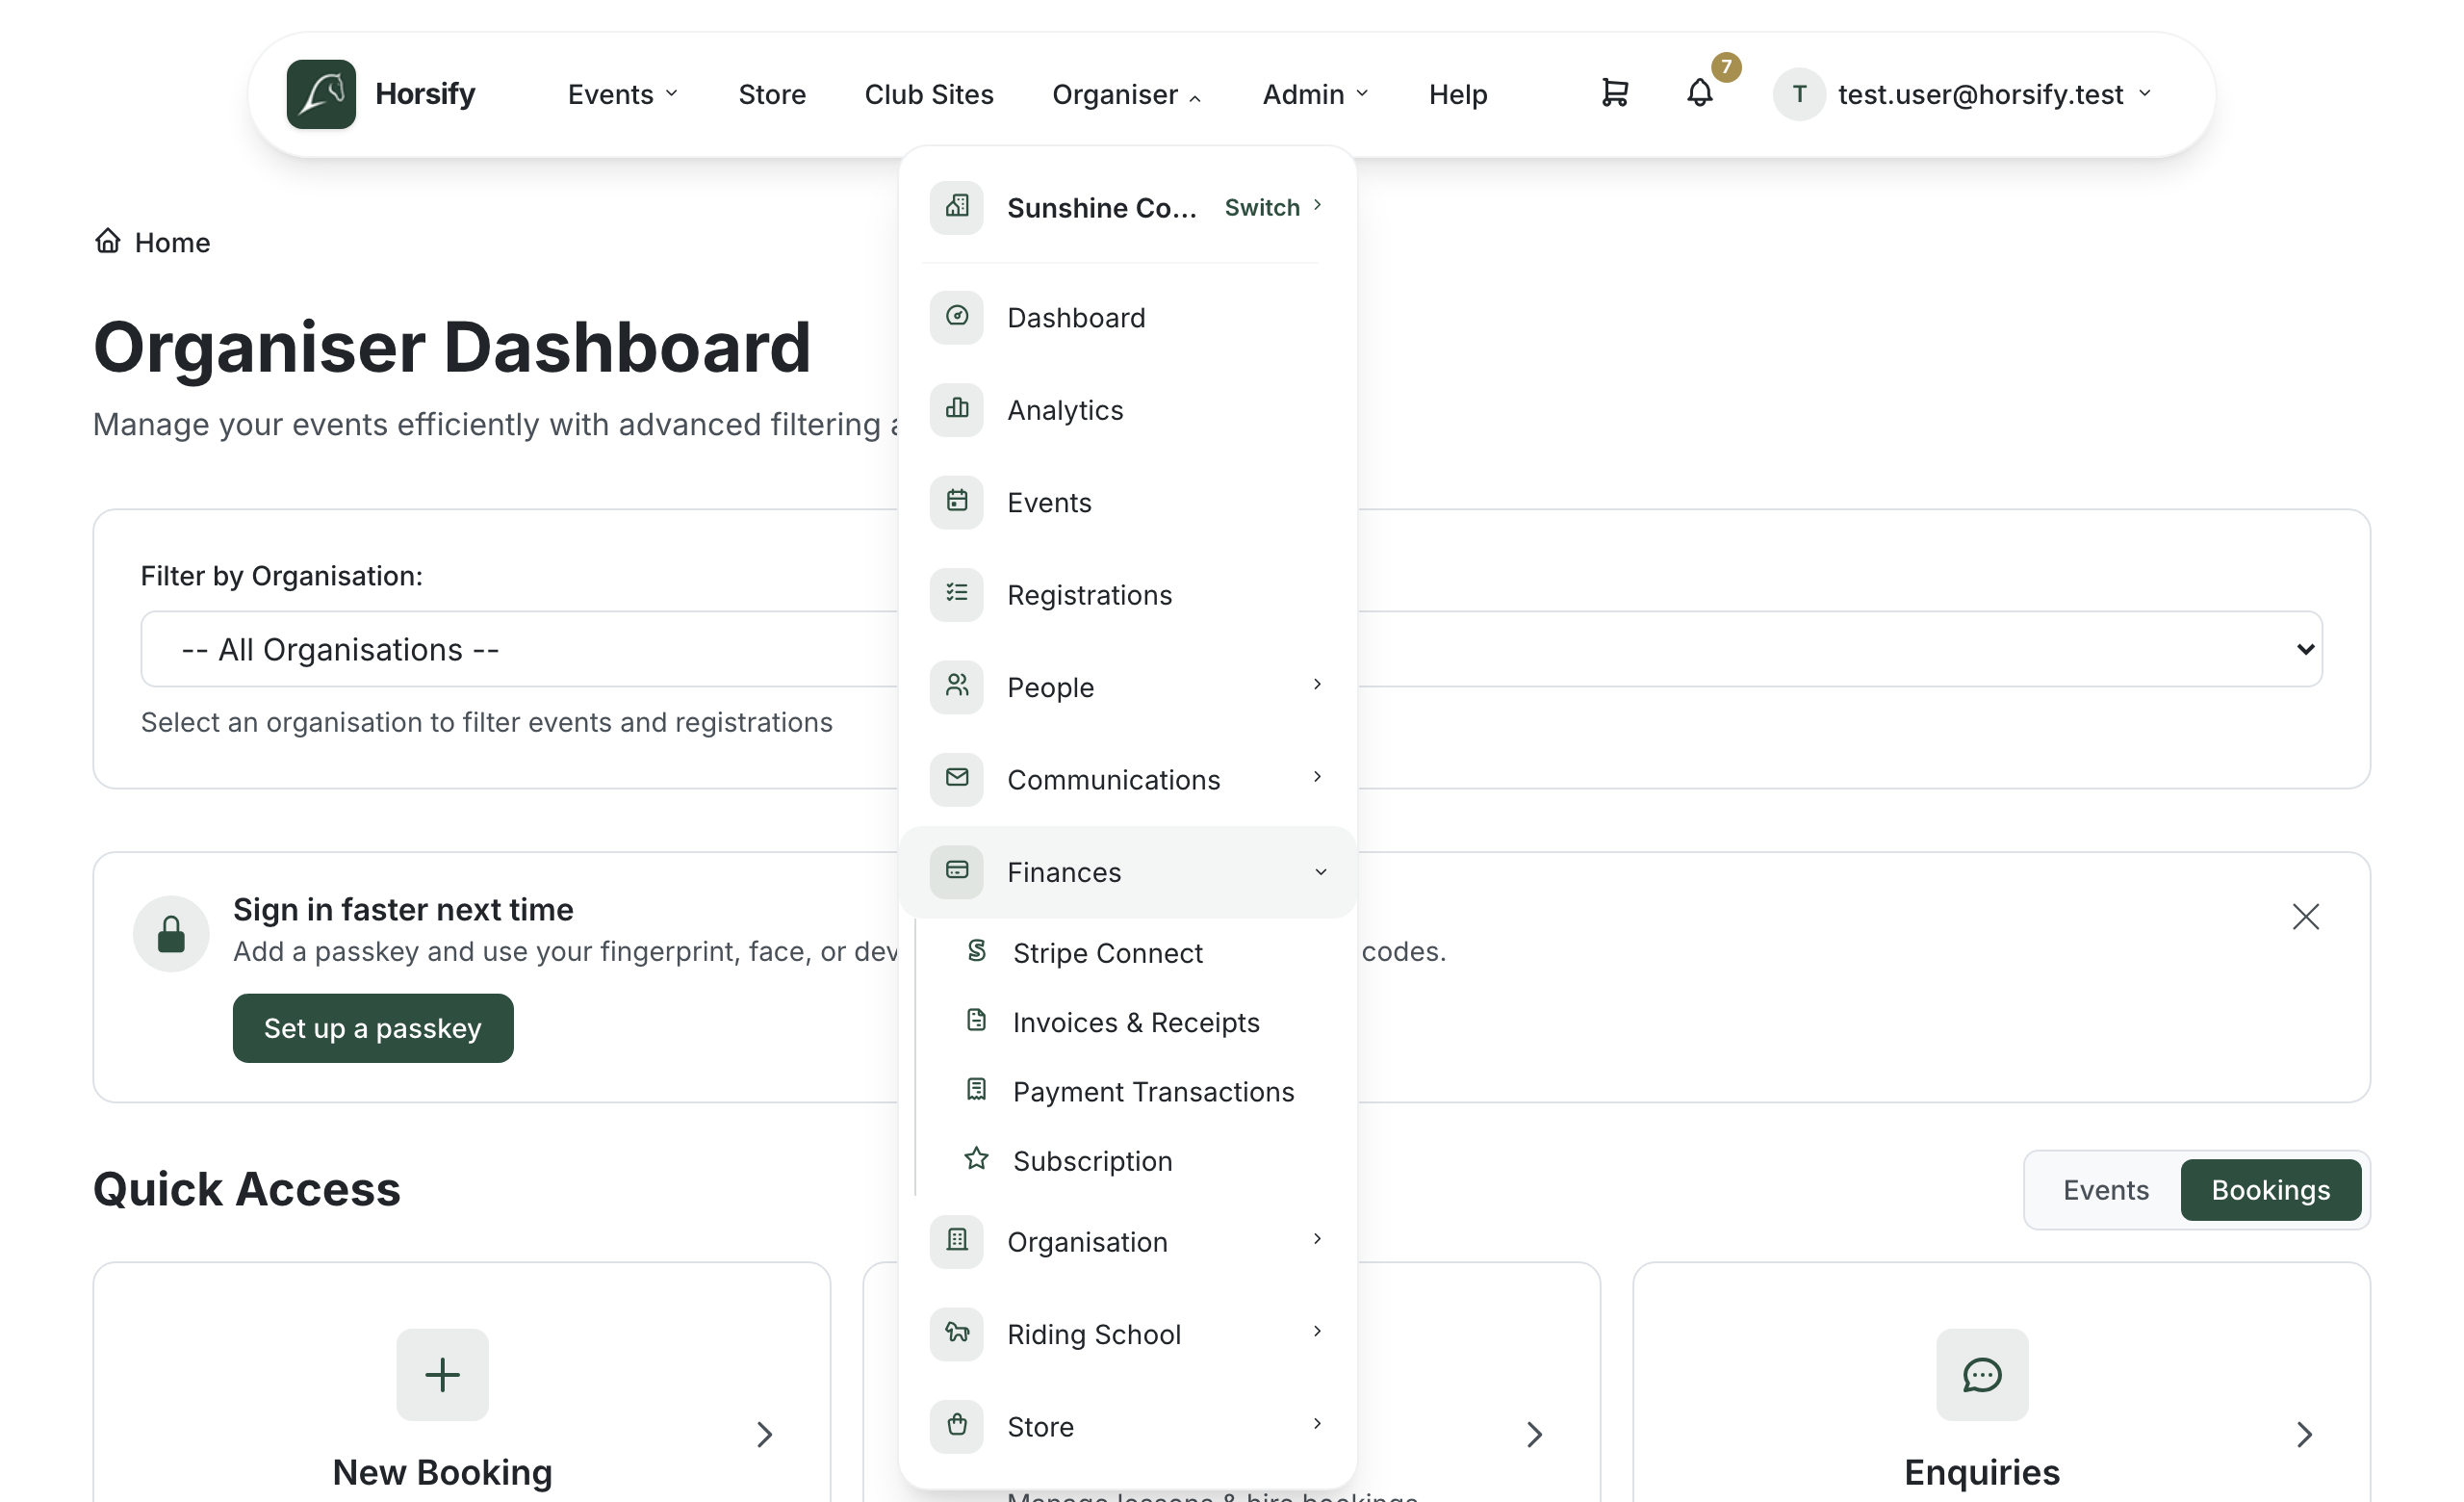Open the Enquiries card arrow
The height and width of the screenshot is (1502, 2464).
2304,1434
